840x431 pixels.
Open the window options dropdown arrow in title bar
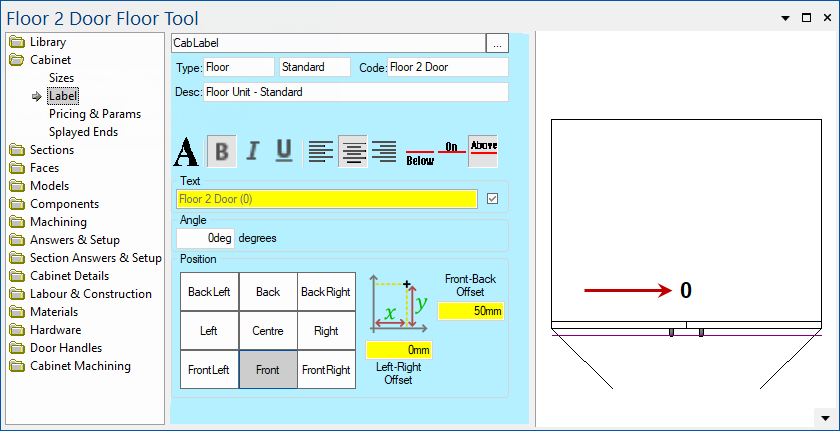[785, 18]
